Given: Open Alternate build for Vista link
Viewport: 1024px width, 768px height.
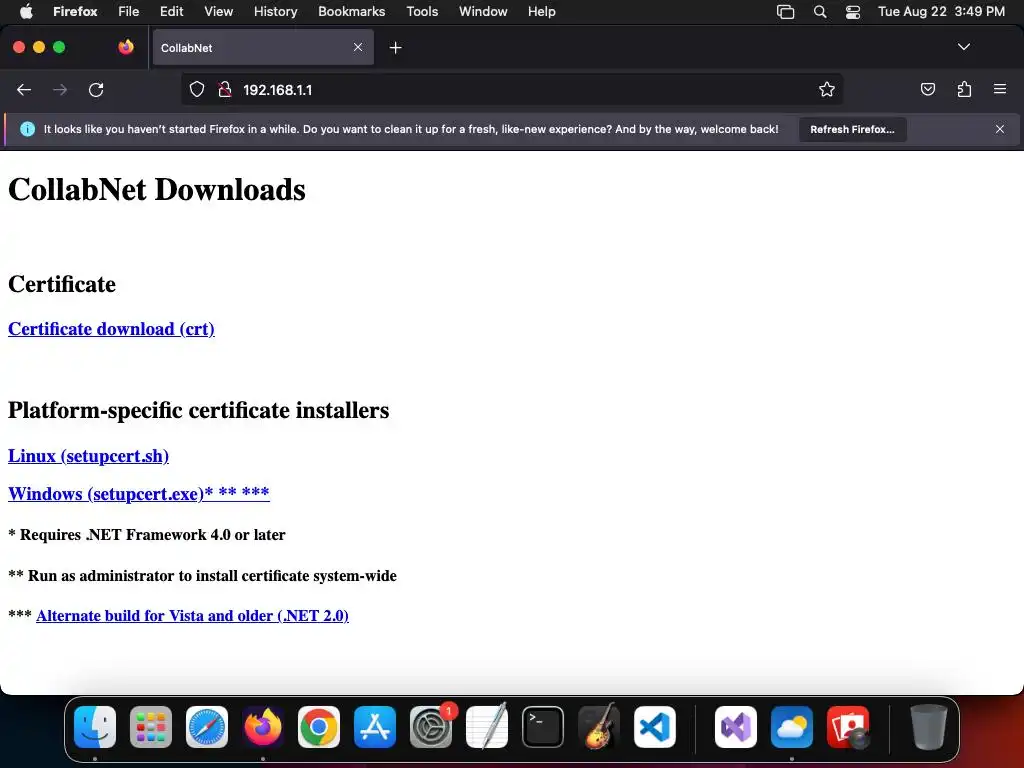Looking at the screenshot, I should pos(192,616).
